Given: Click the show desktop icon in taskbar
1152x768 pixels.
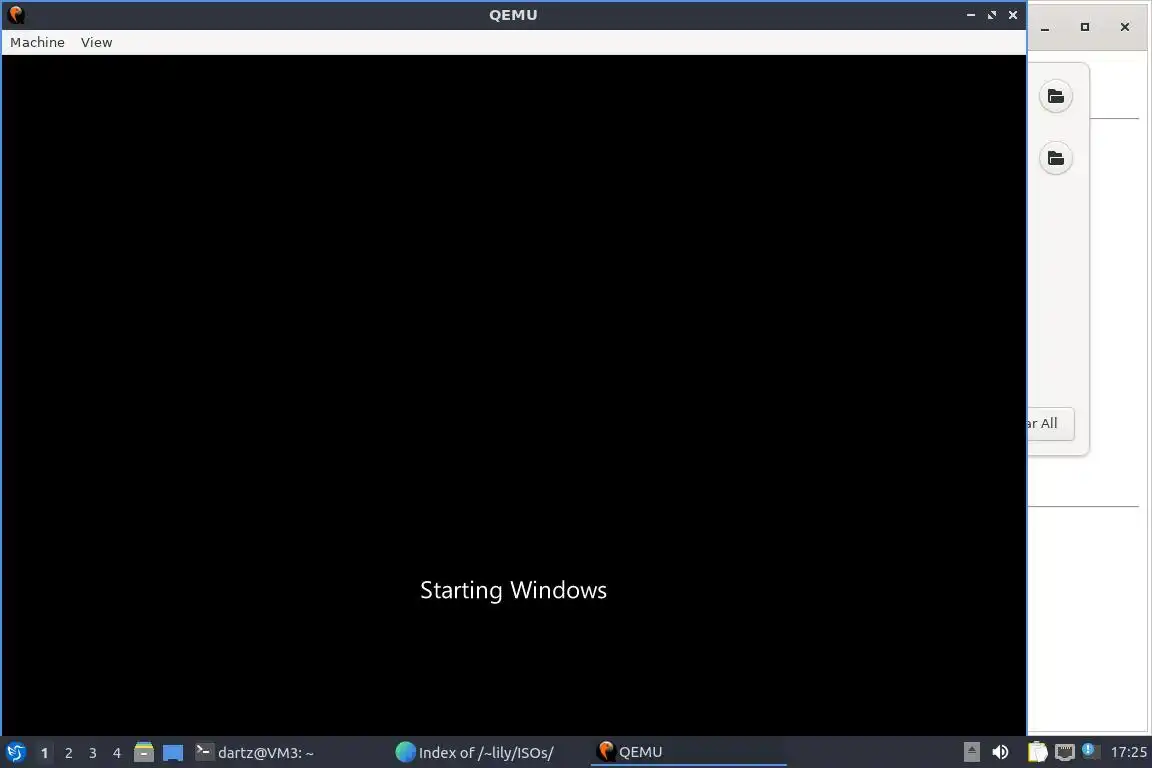Looking at the screenshot, I should pos(173,753).
